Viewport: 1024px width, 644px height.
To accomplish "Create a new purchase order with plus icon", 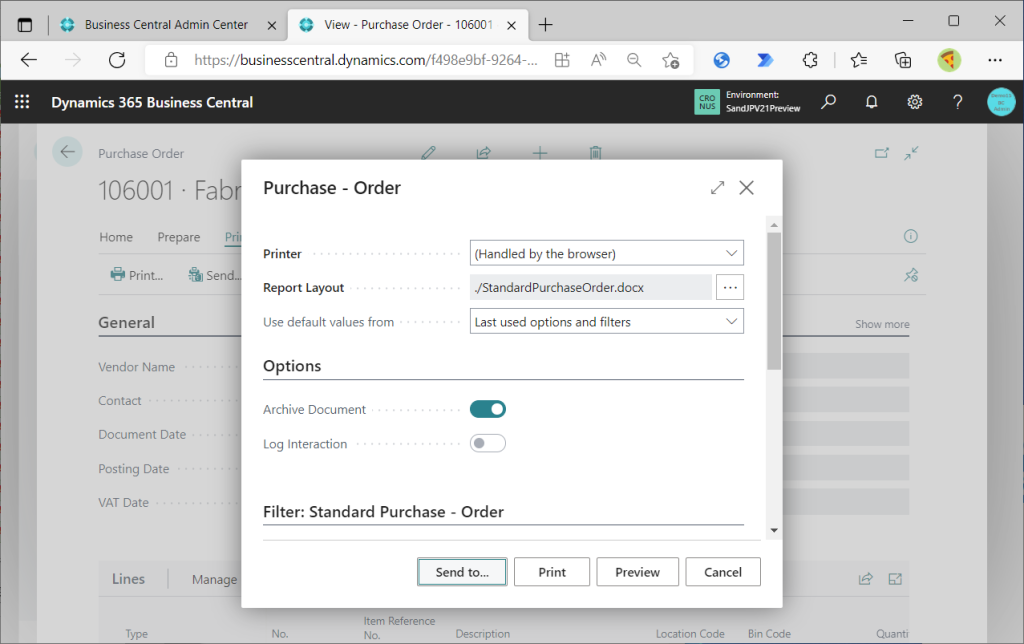I will tap(539, 153).
